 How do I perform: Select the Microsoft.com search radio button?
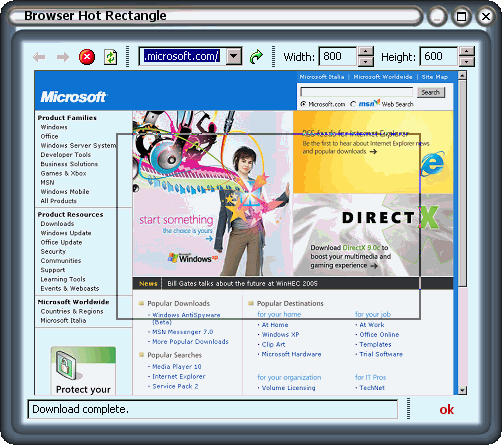point(303,104)
